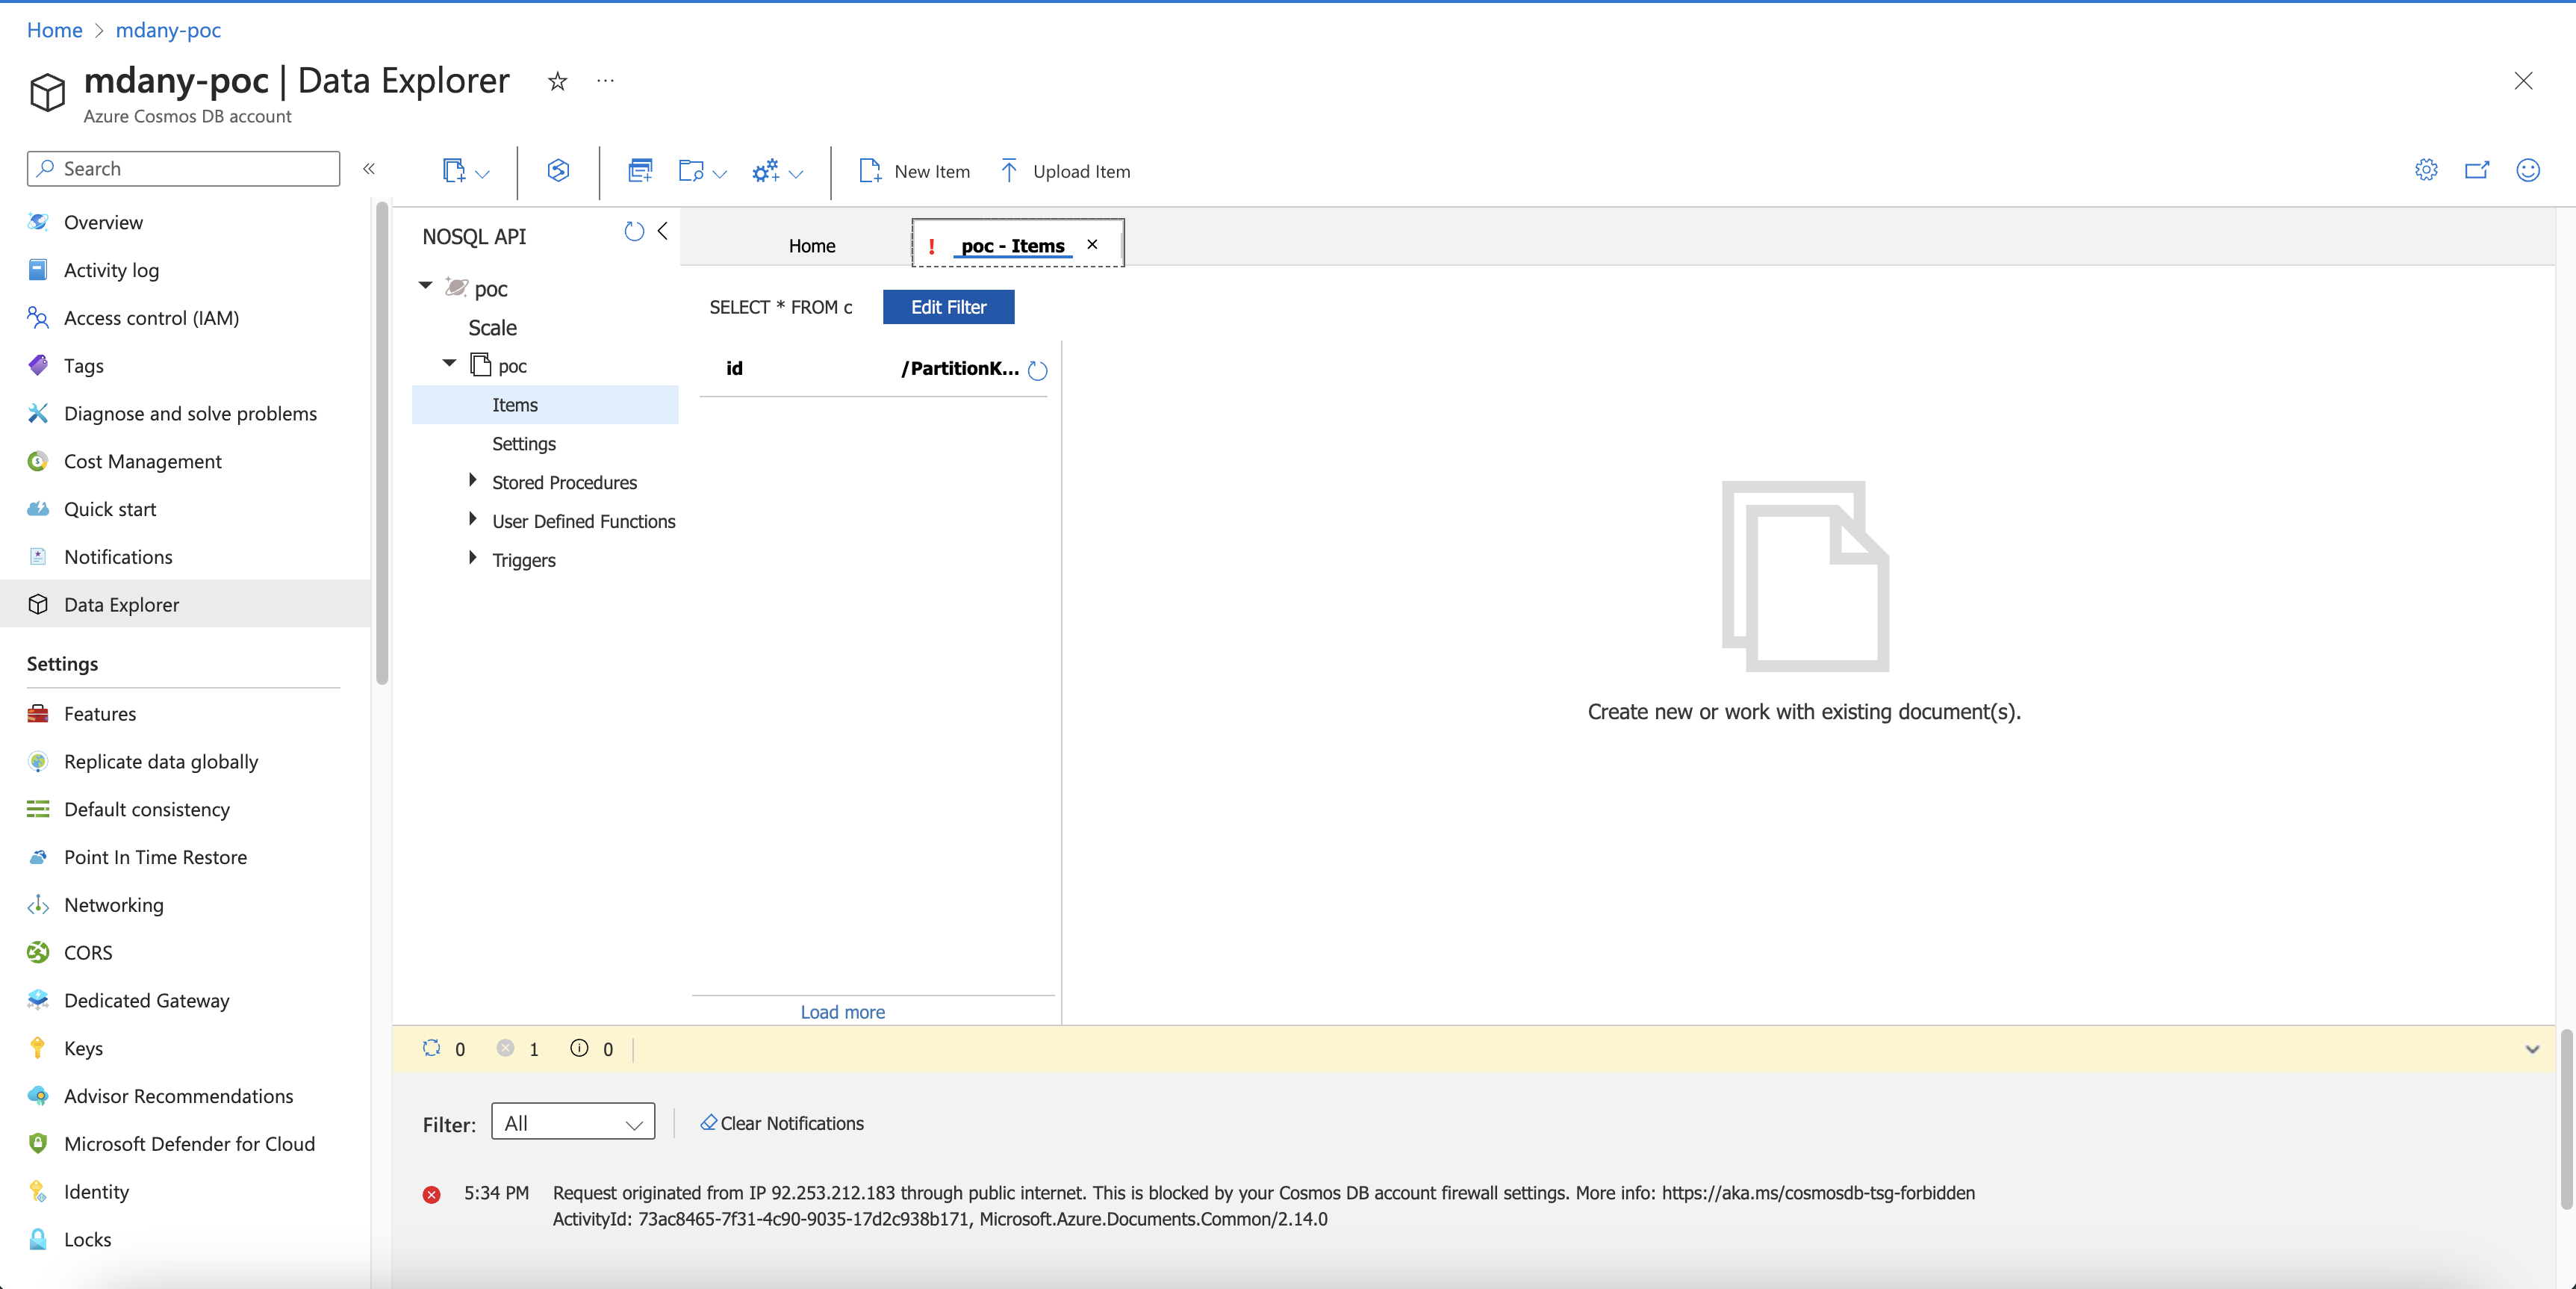Open the New Container dropdown arrow

click(x=483, y=174)
